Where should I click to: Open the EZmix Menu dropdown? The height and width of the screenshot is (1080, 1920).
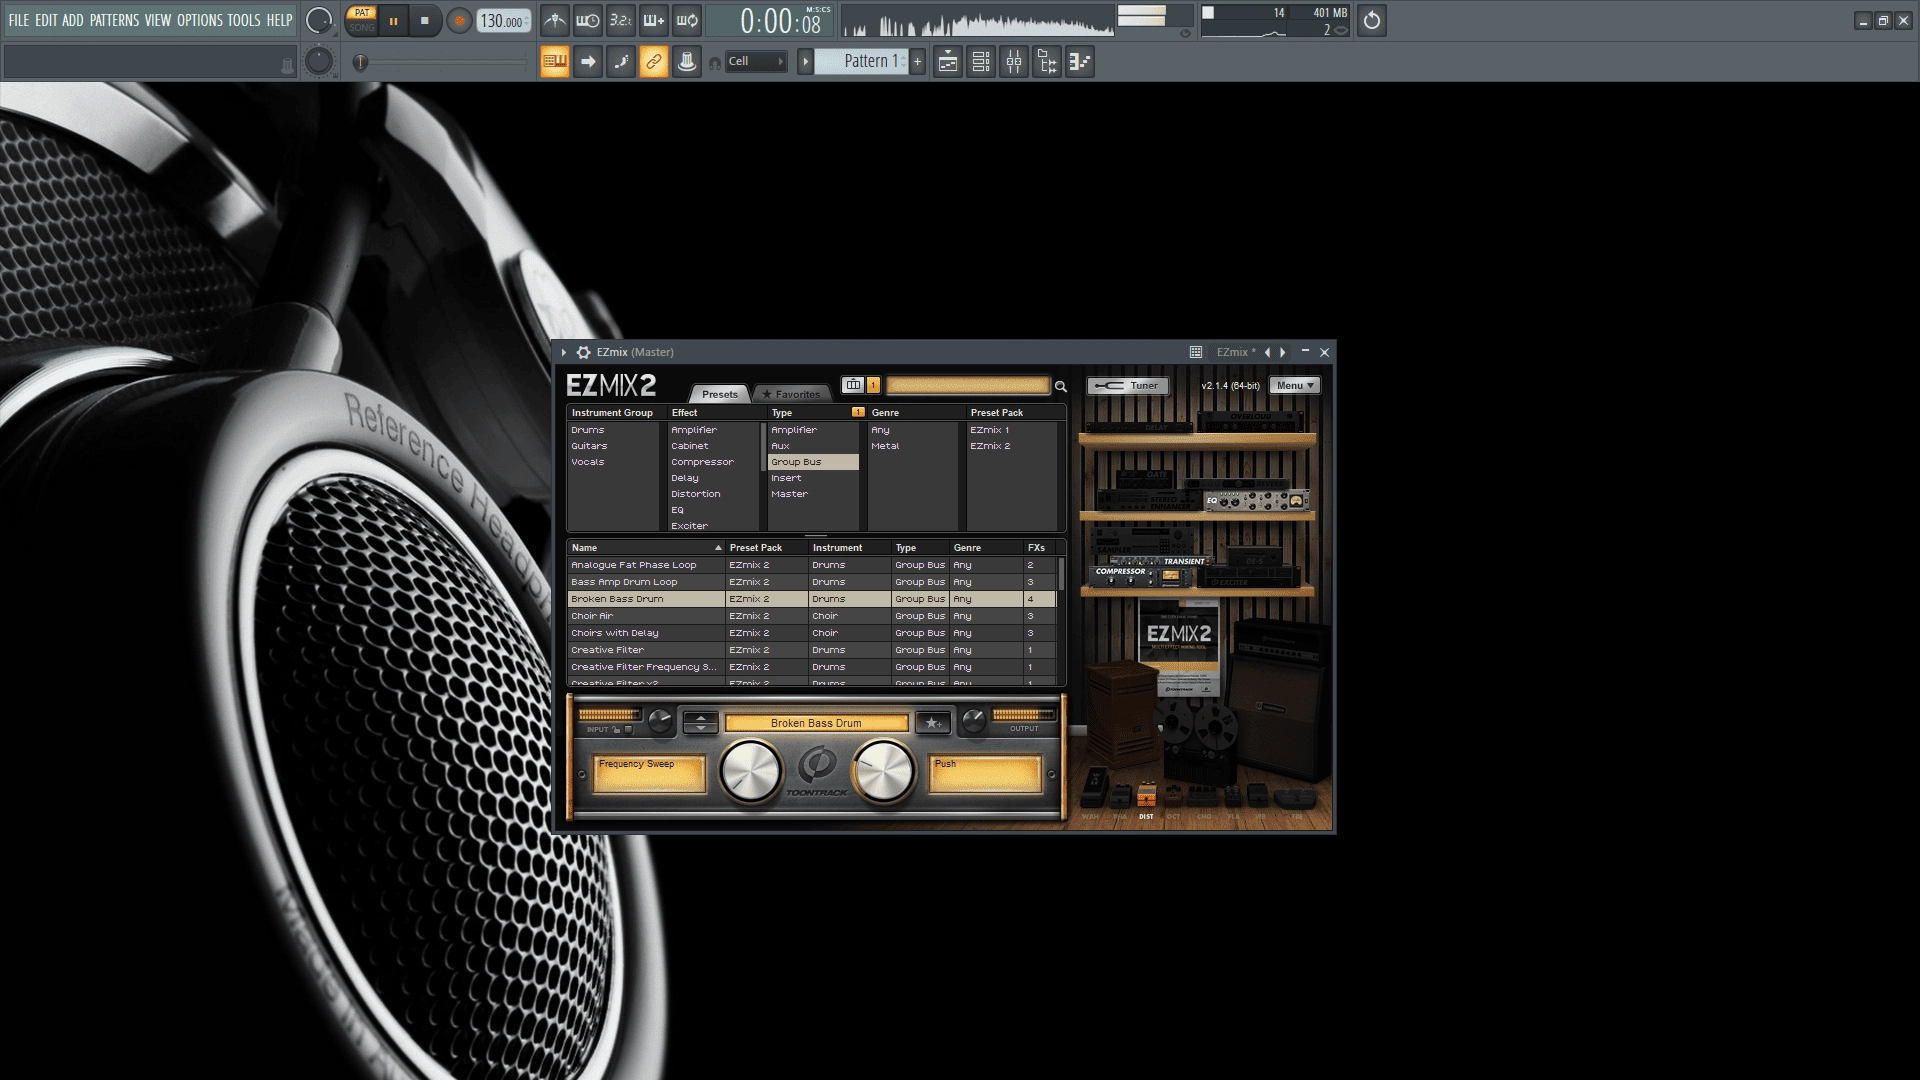point(1295,386)
